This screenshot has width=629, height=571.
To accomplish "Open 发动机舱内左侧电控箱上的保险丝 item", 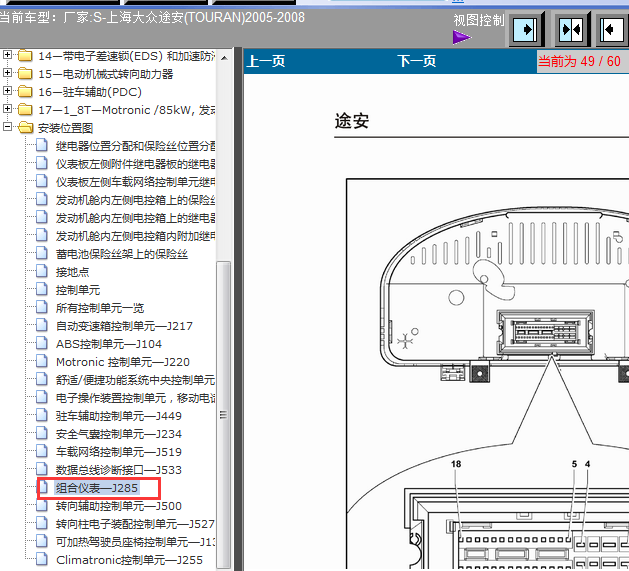I will coord(135,200).
